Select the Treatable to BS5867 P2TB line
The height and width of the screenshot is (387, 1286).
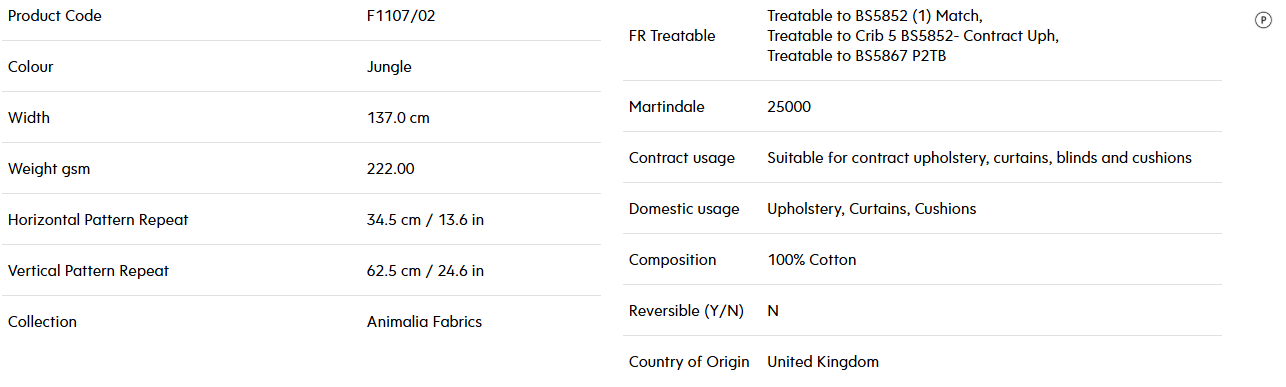857,56
